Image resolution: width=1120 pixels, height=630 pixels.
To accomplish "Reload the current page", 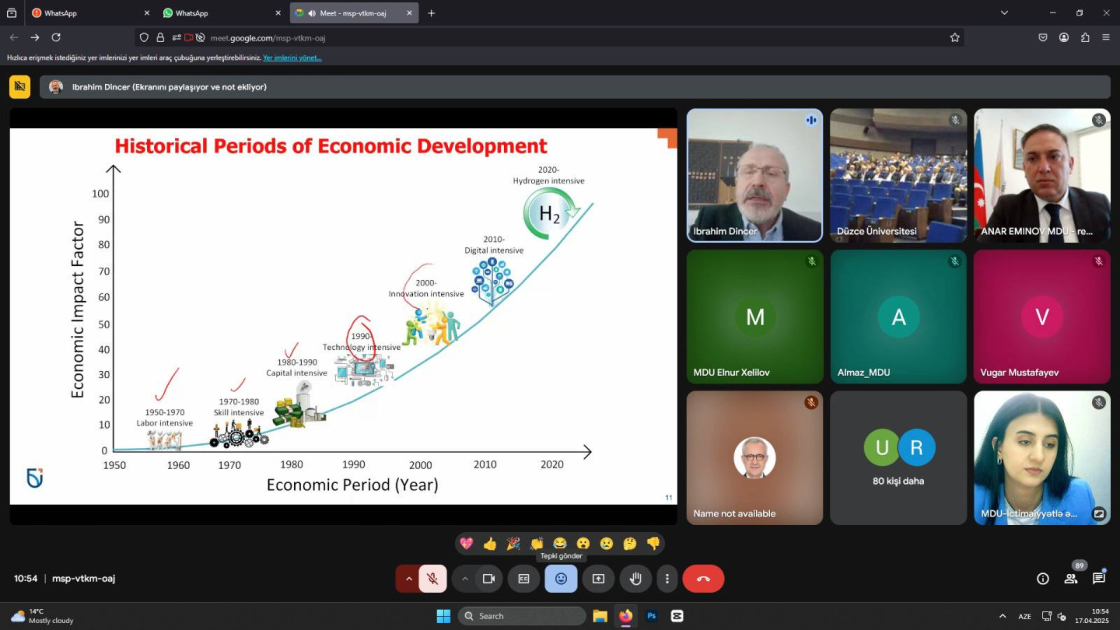I will click(x=56, y=37).
